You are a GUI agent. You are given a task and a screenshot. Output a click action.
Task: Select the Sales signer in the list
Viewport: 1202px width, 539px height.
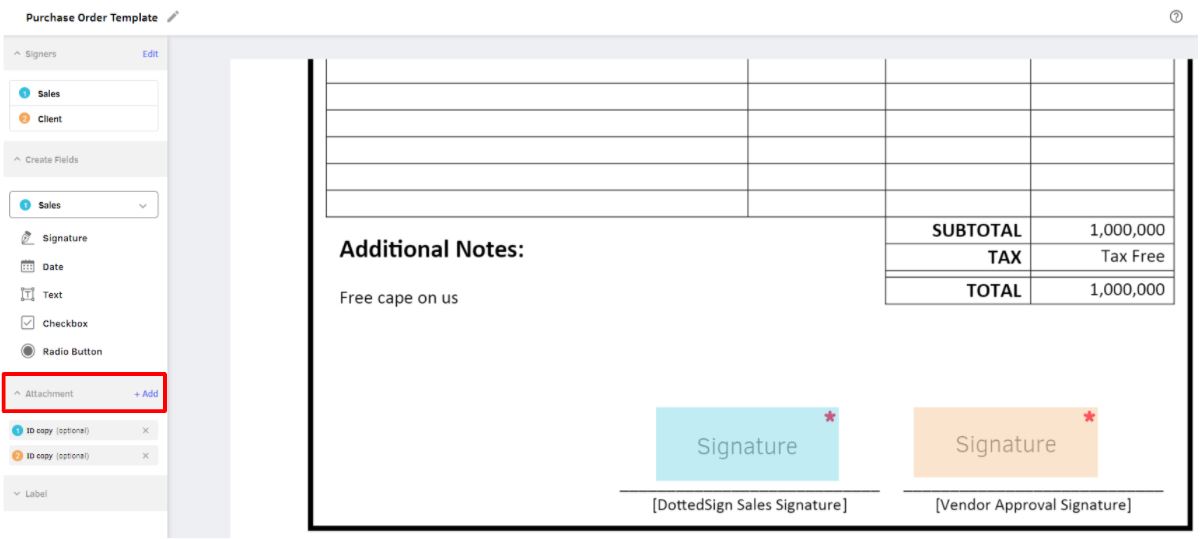coord(84,94)
